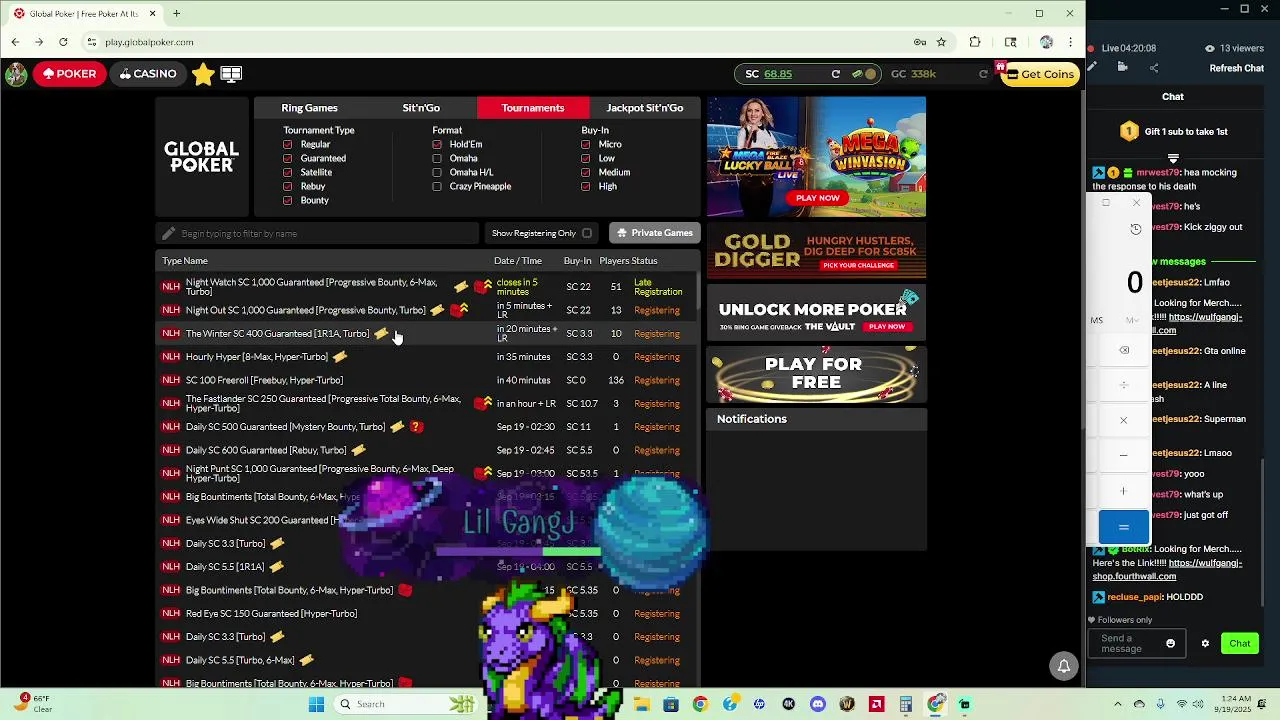The image size is (1280, 720).
Task: Click the emoji picker in chat box
Action: point(1170,644)
